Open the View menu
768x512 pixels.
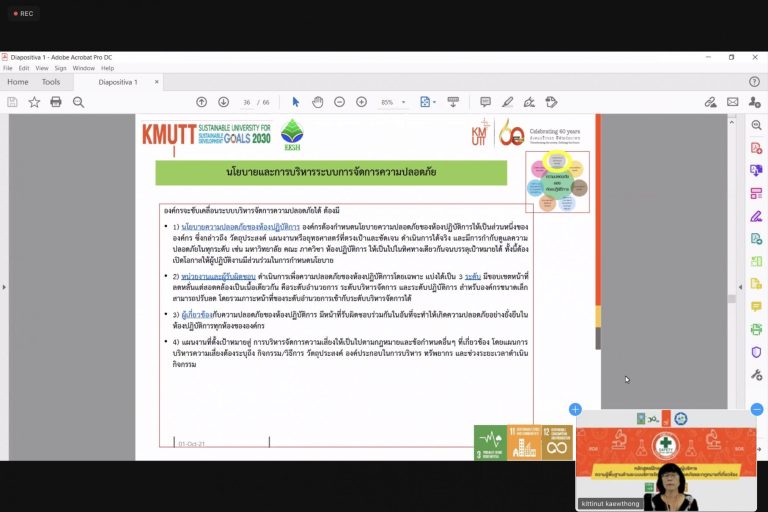point(39,68)
